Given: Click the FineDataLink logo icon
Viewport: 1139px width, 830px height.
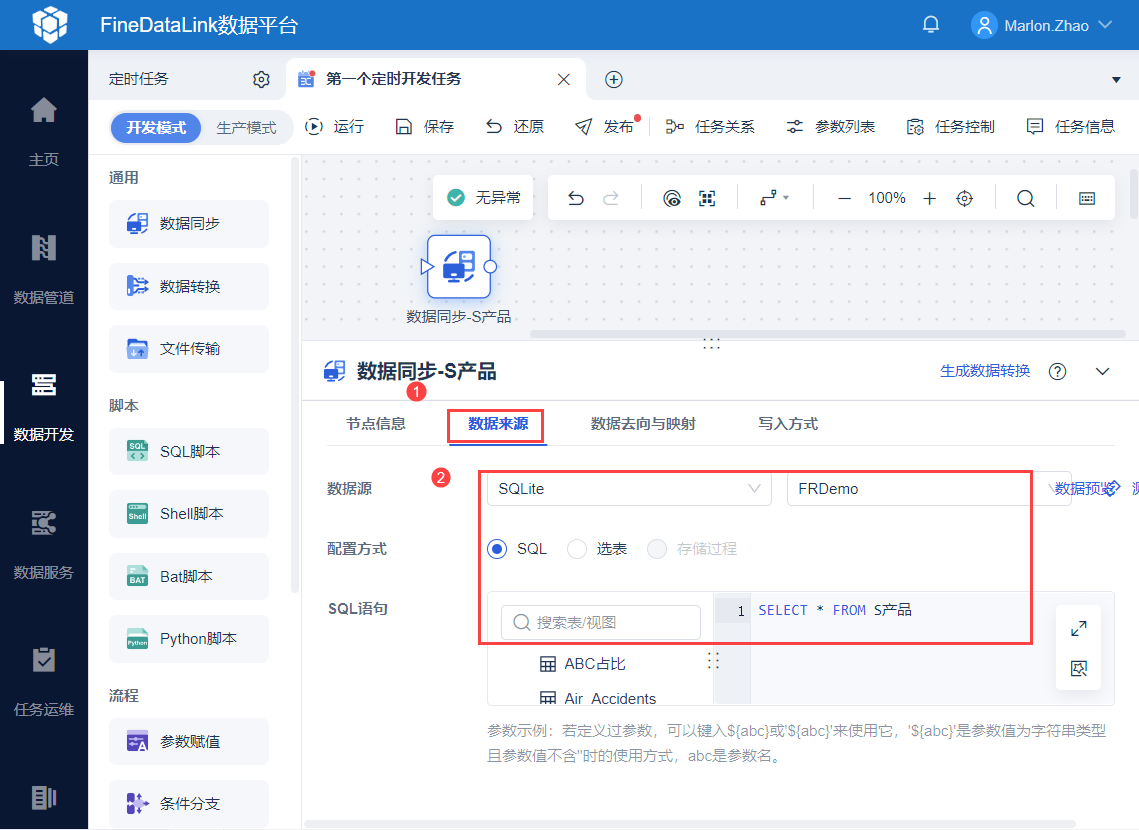Looking at the screenshot, I should [50, 25].
